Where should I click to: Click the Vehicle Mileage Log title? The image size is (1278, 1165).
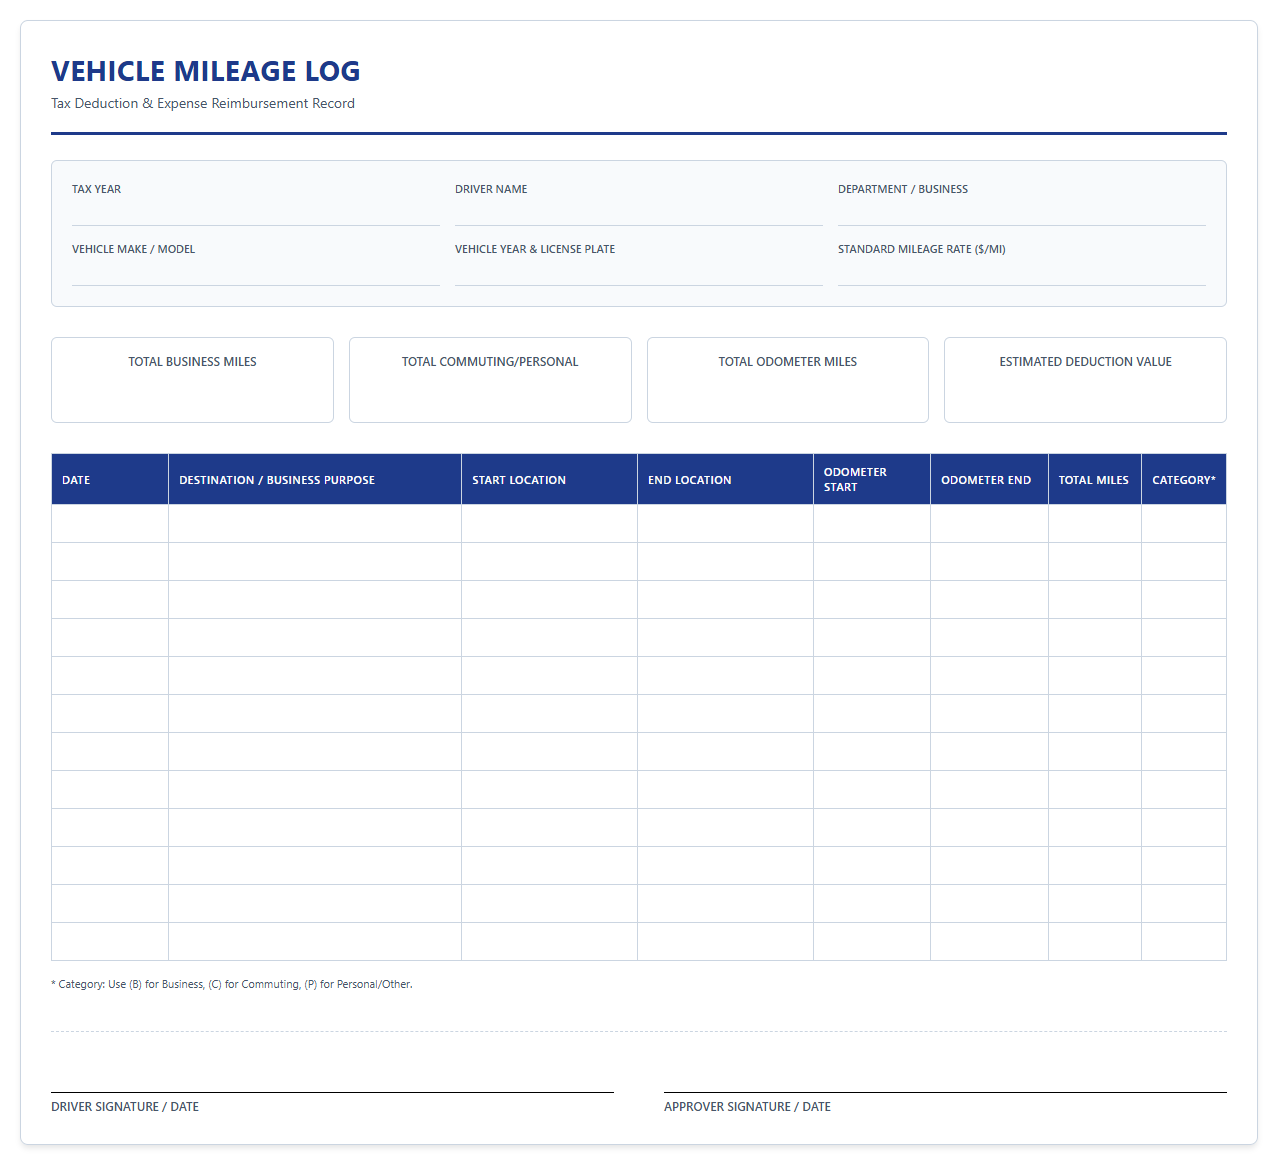206,71
